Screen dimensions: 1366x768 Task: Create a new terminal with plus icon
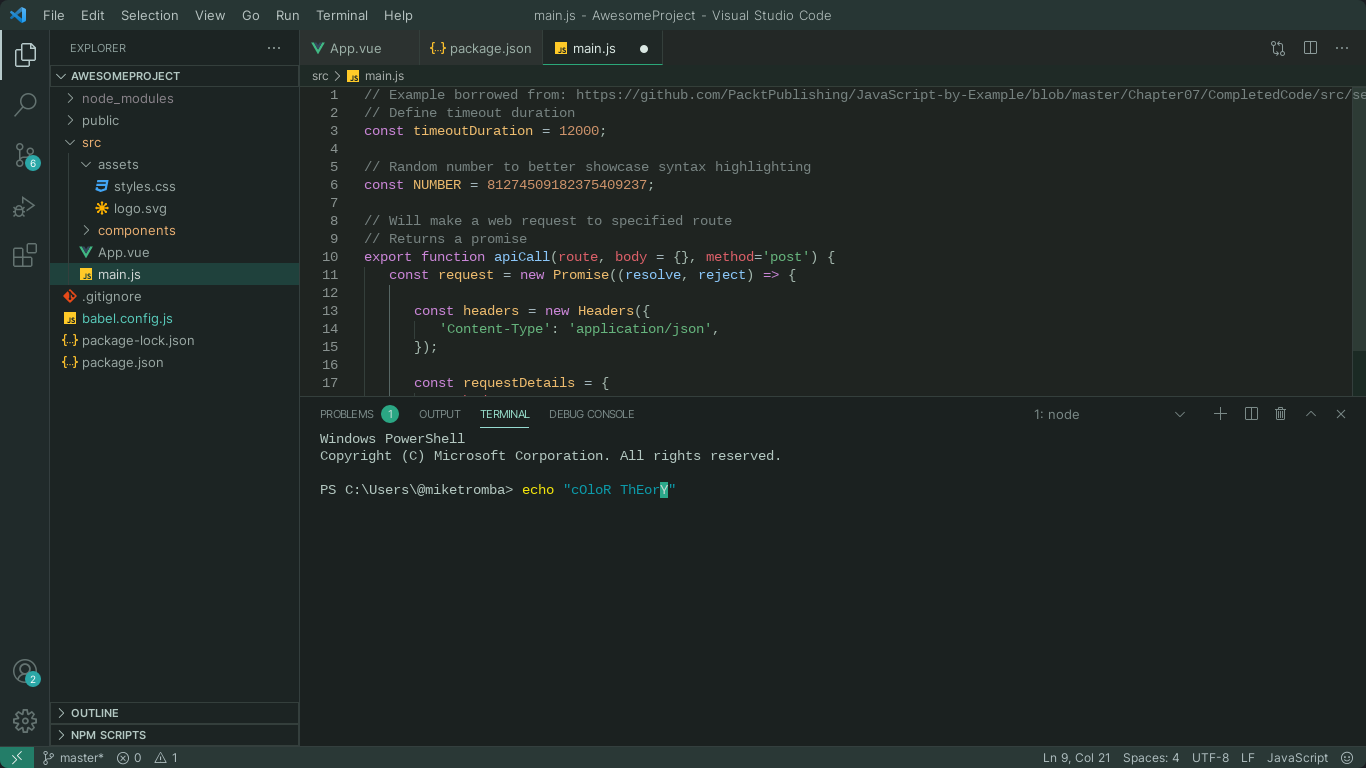pyautogui.click(x=1220, y=414)
